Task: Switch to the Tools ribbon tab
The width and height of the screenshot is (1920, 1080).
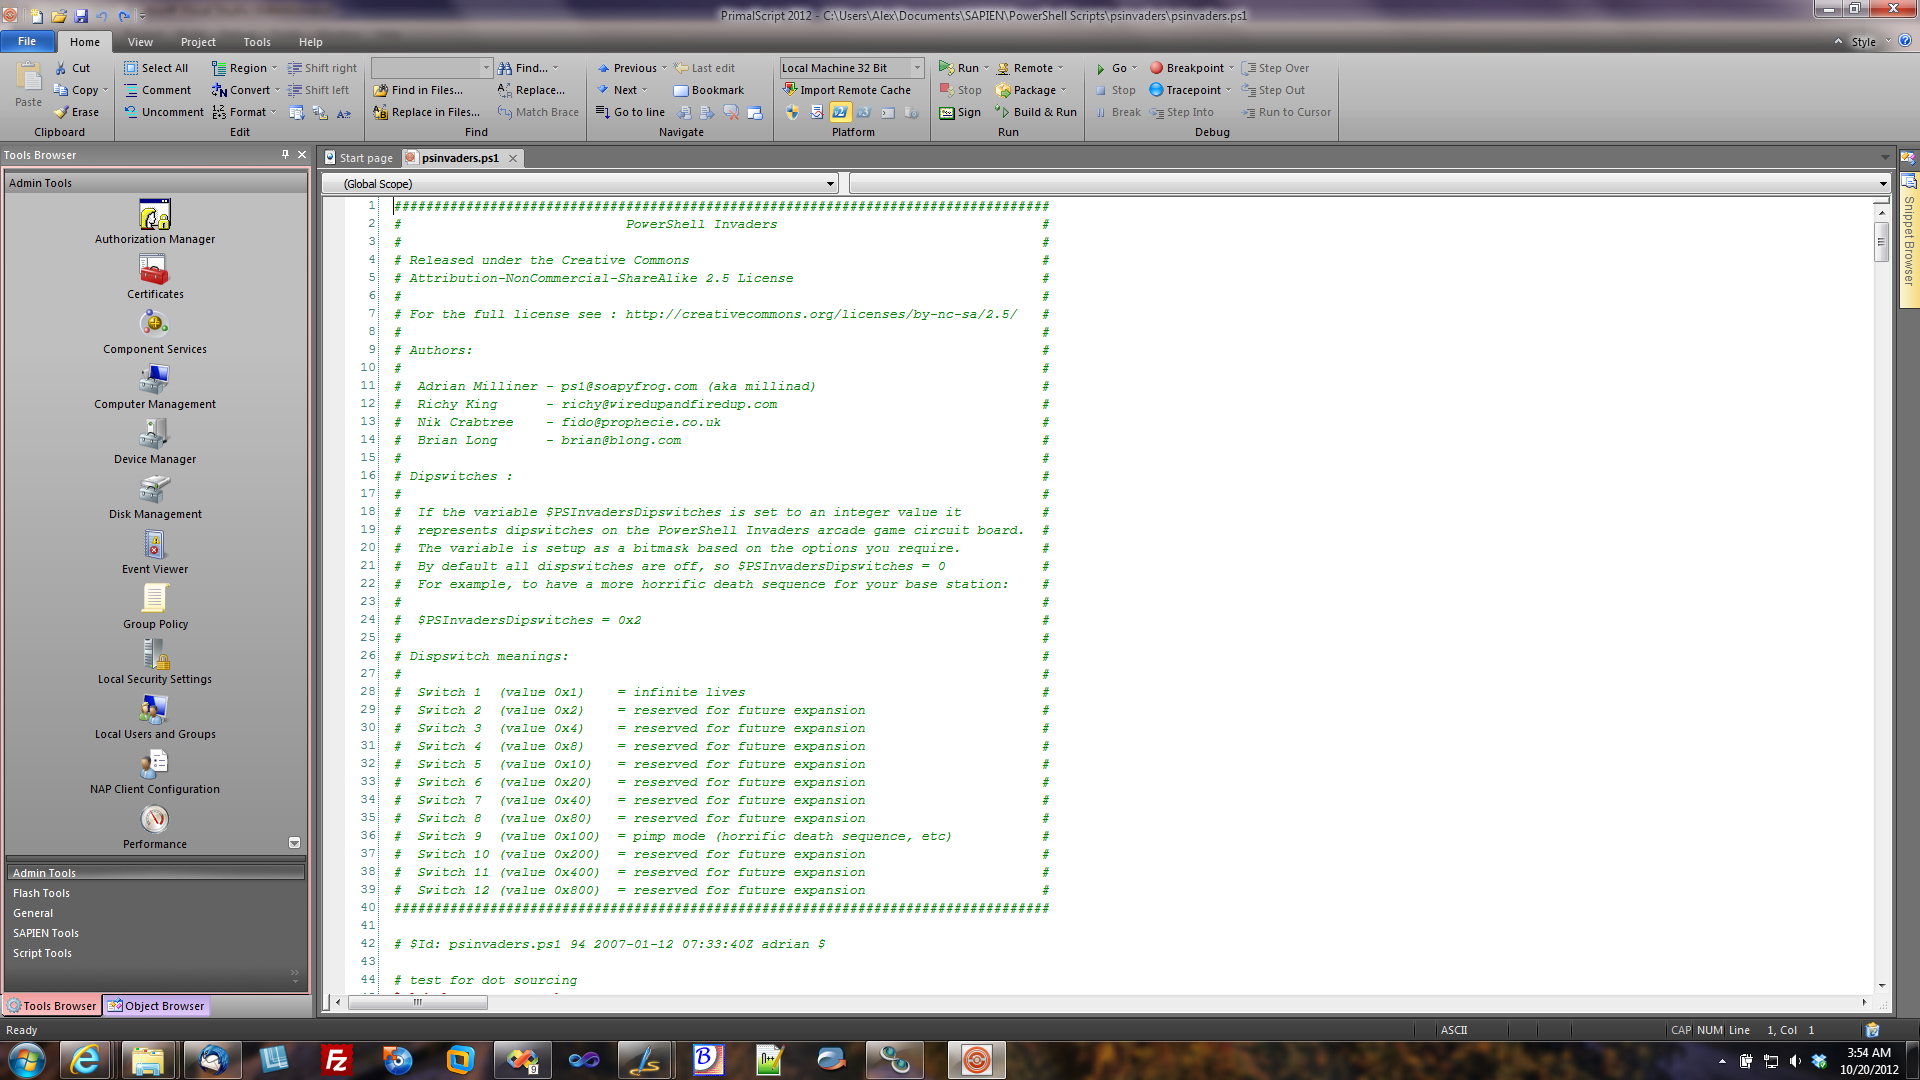Action: tap(257, 42)
